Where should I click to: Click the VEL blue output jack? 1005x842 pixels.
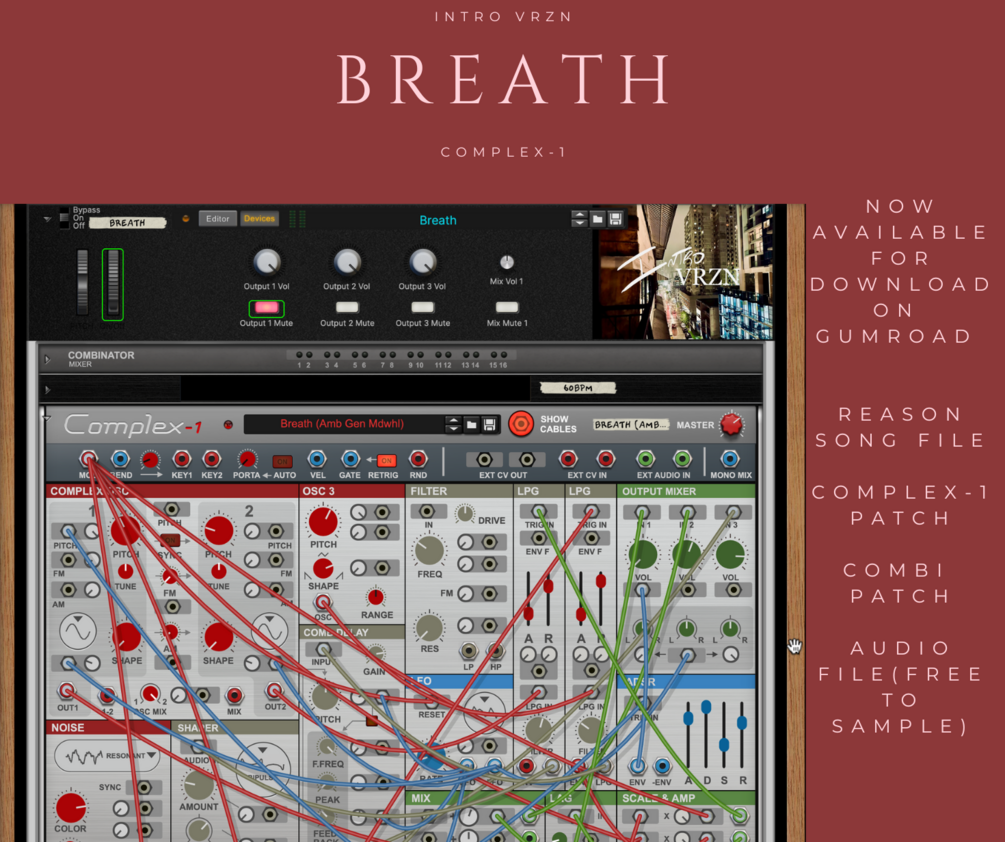point(317,459)
